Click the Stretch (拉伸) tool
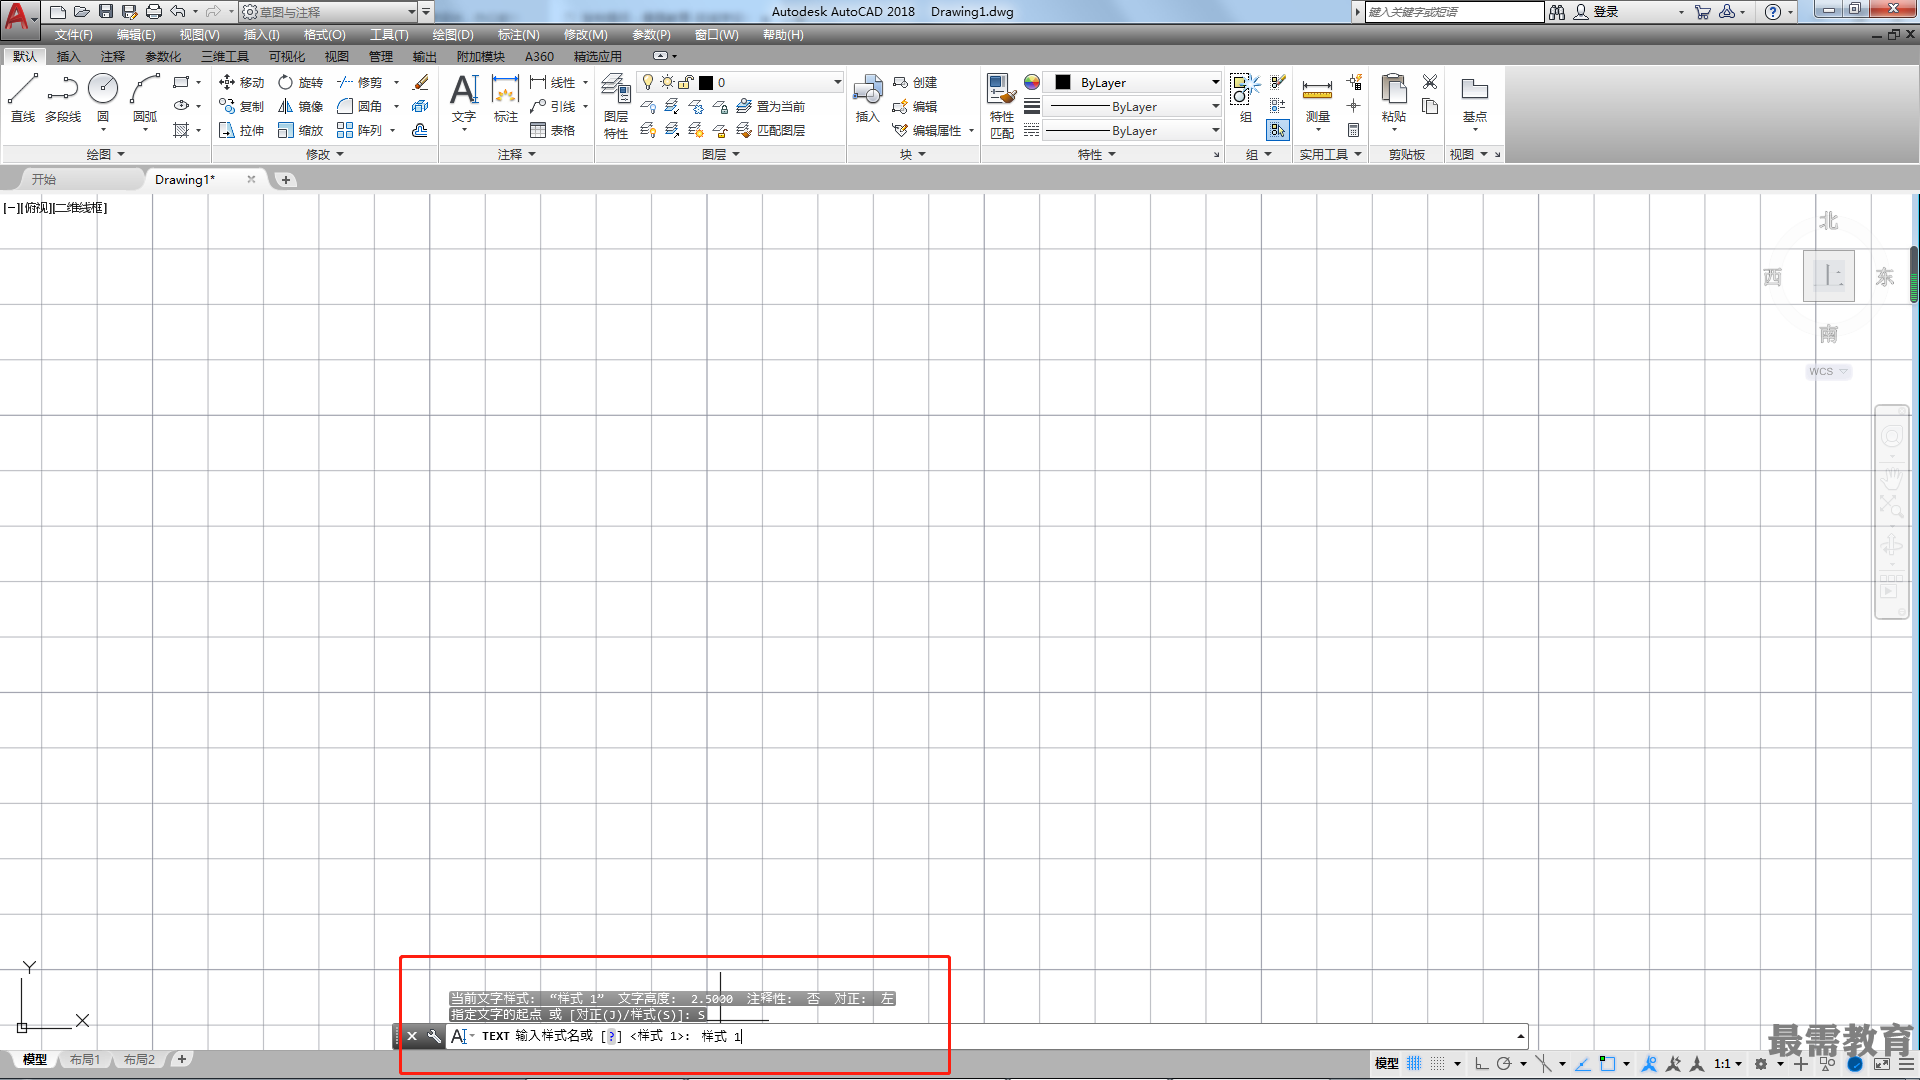 click(241, 130)
